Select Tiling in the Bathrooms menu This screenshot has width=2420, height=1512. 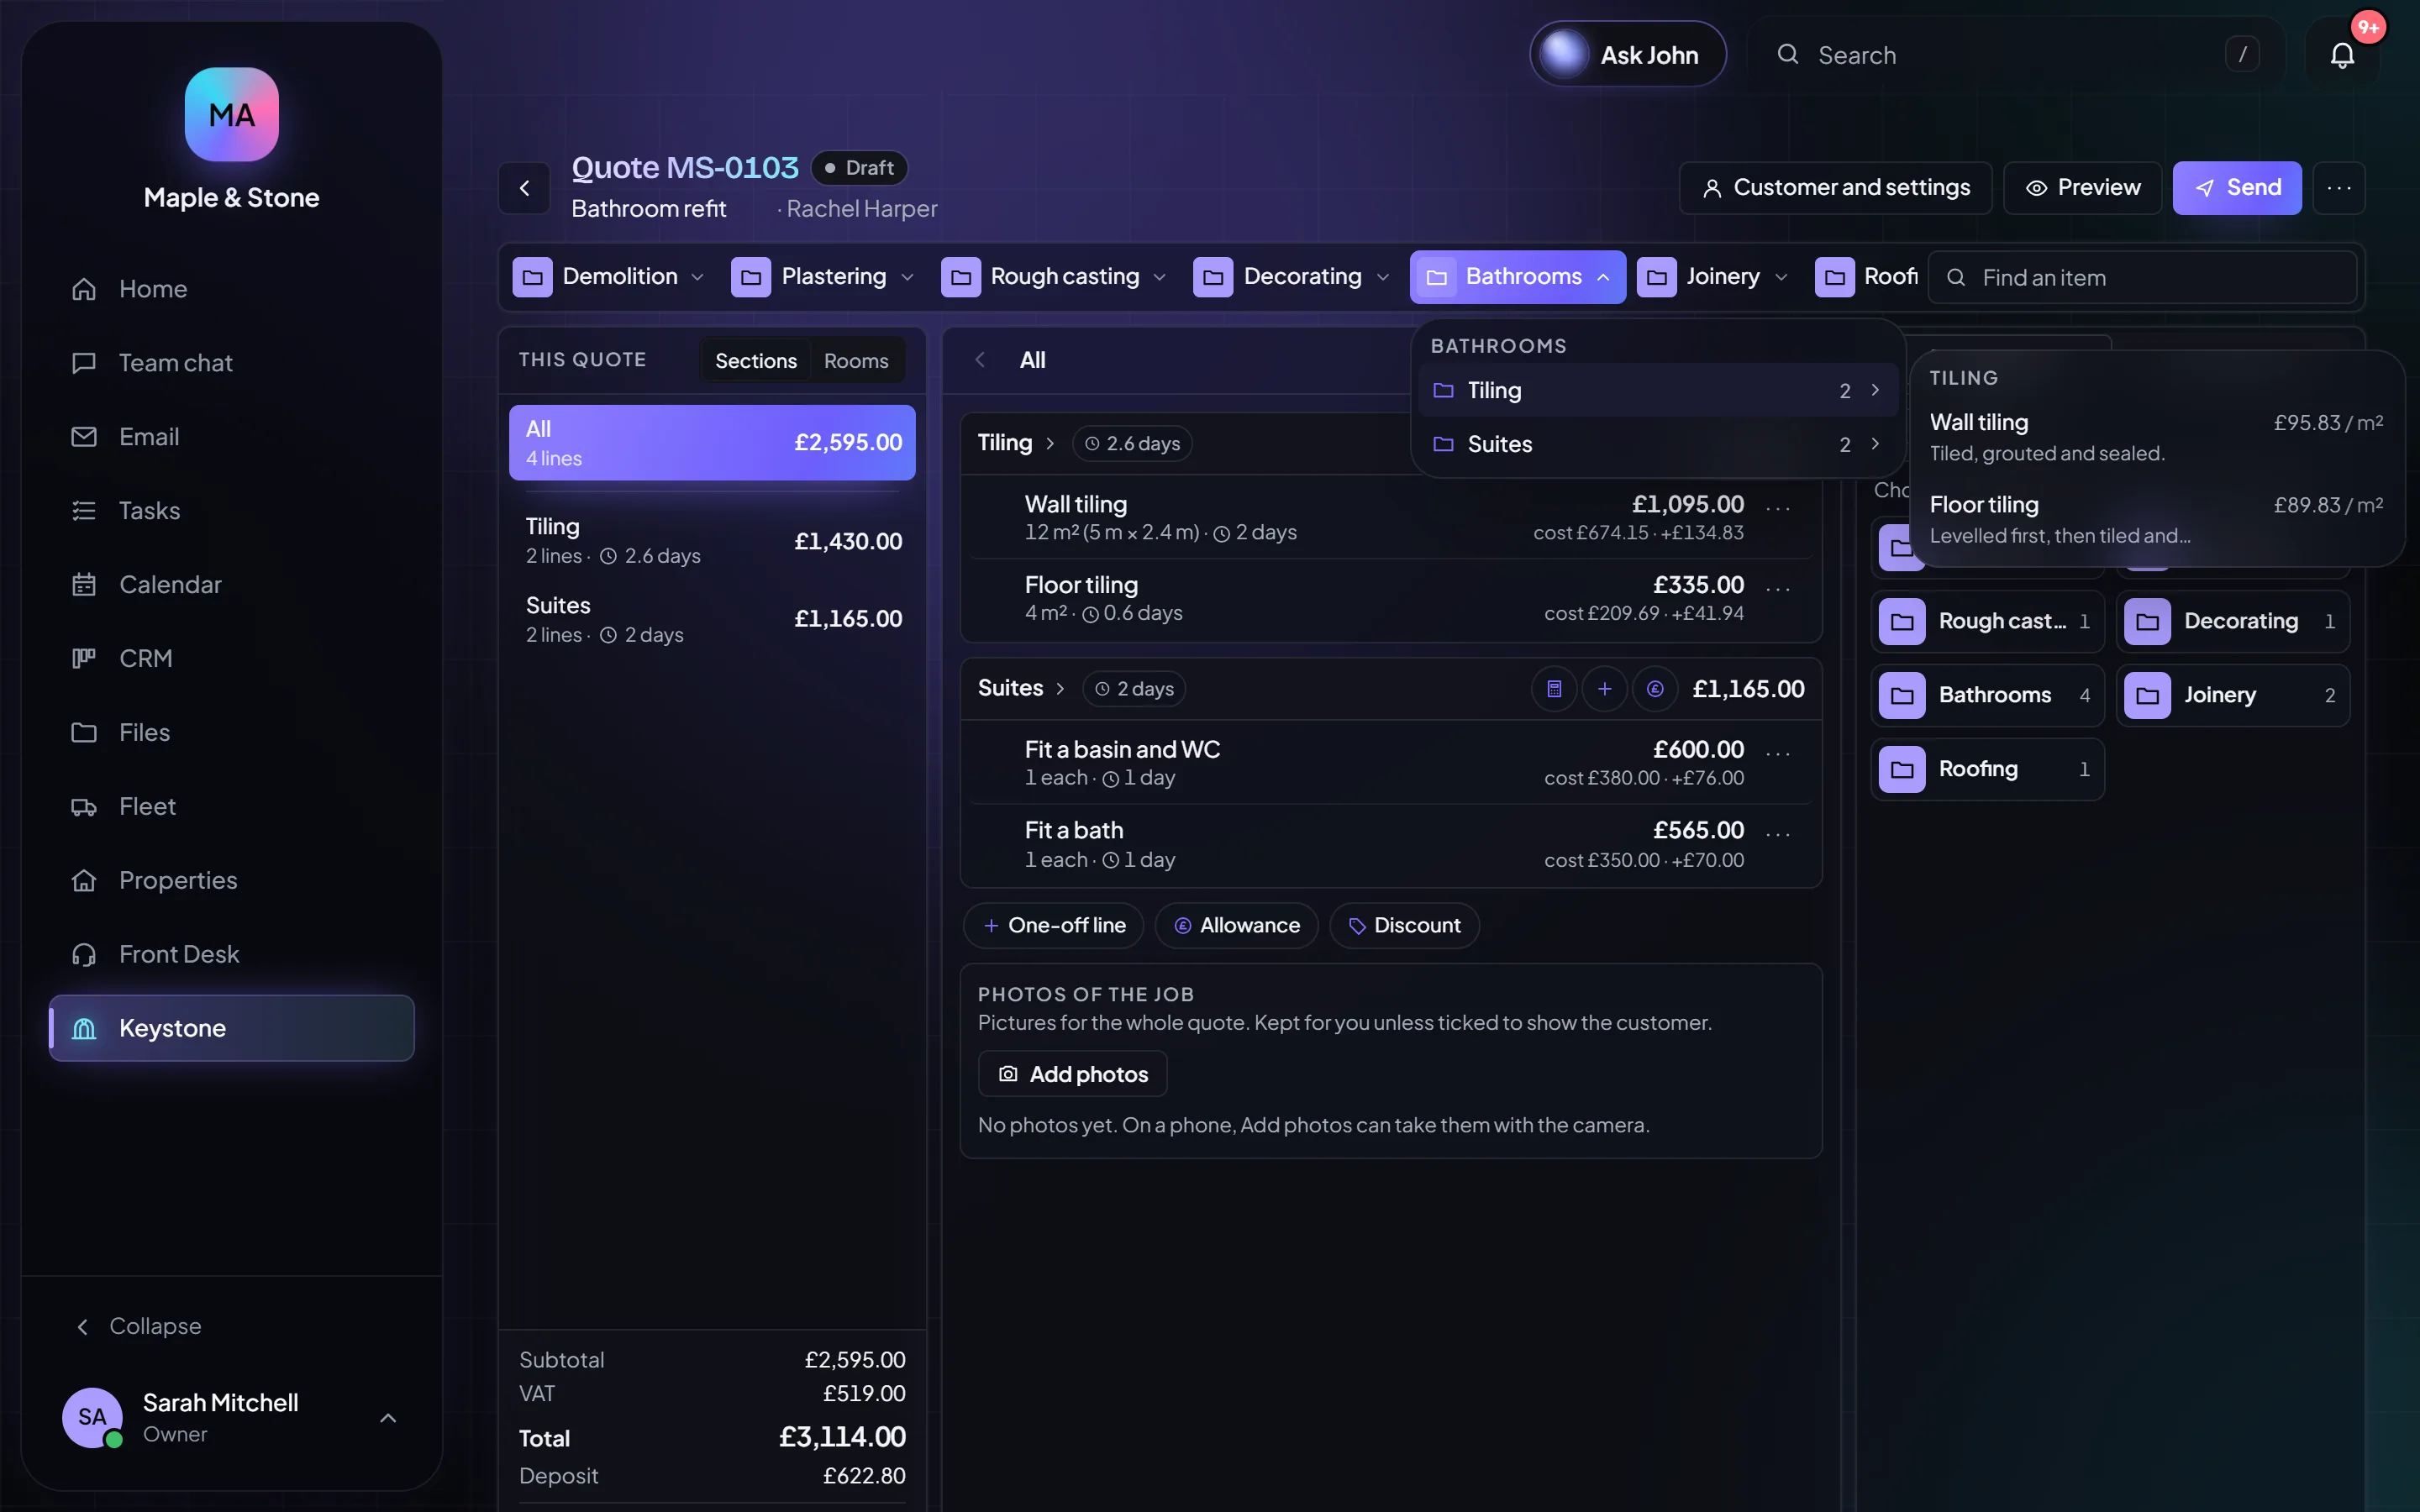click(x=1657, y=390)
